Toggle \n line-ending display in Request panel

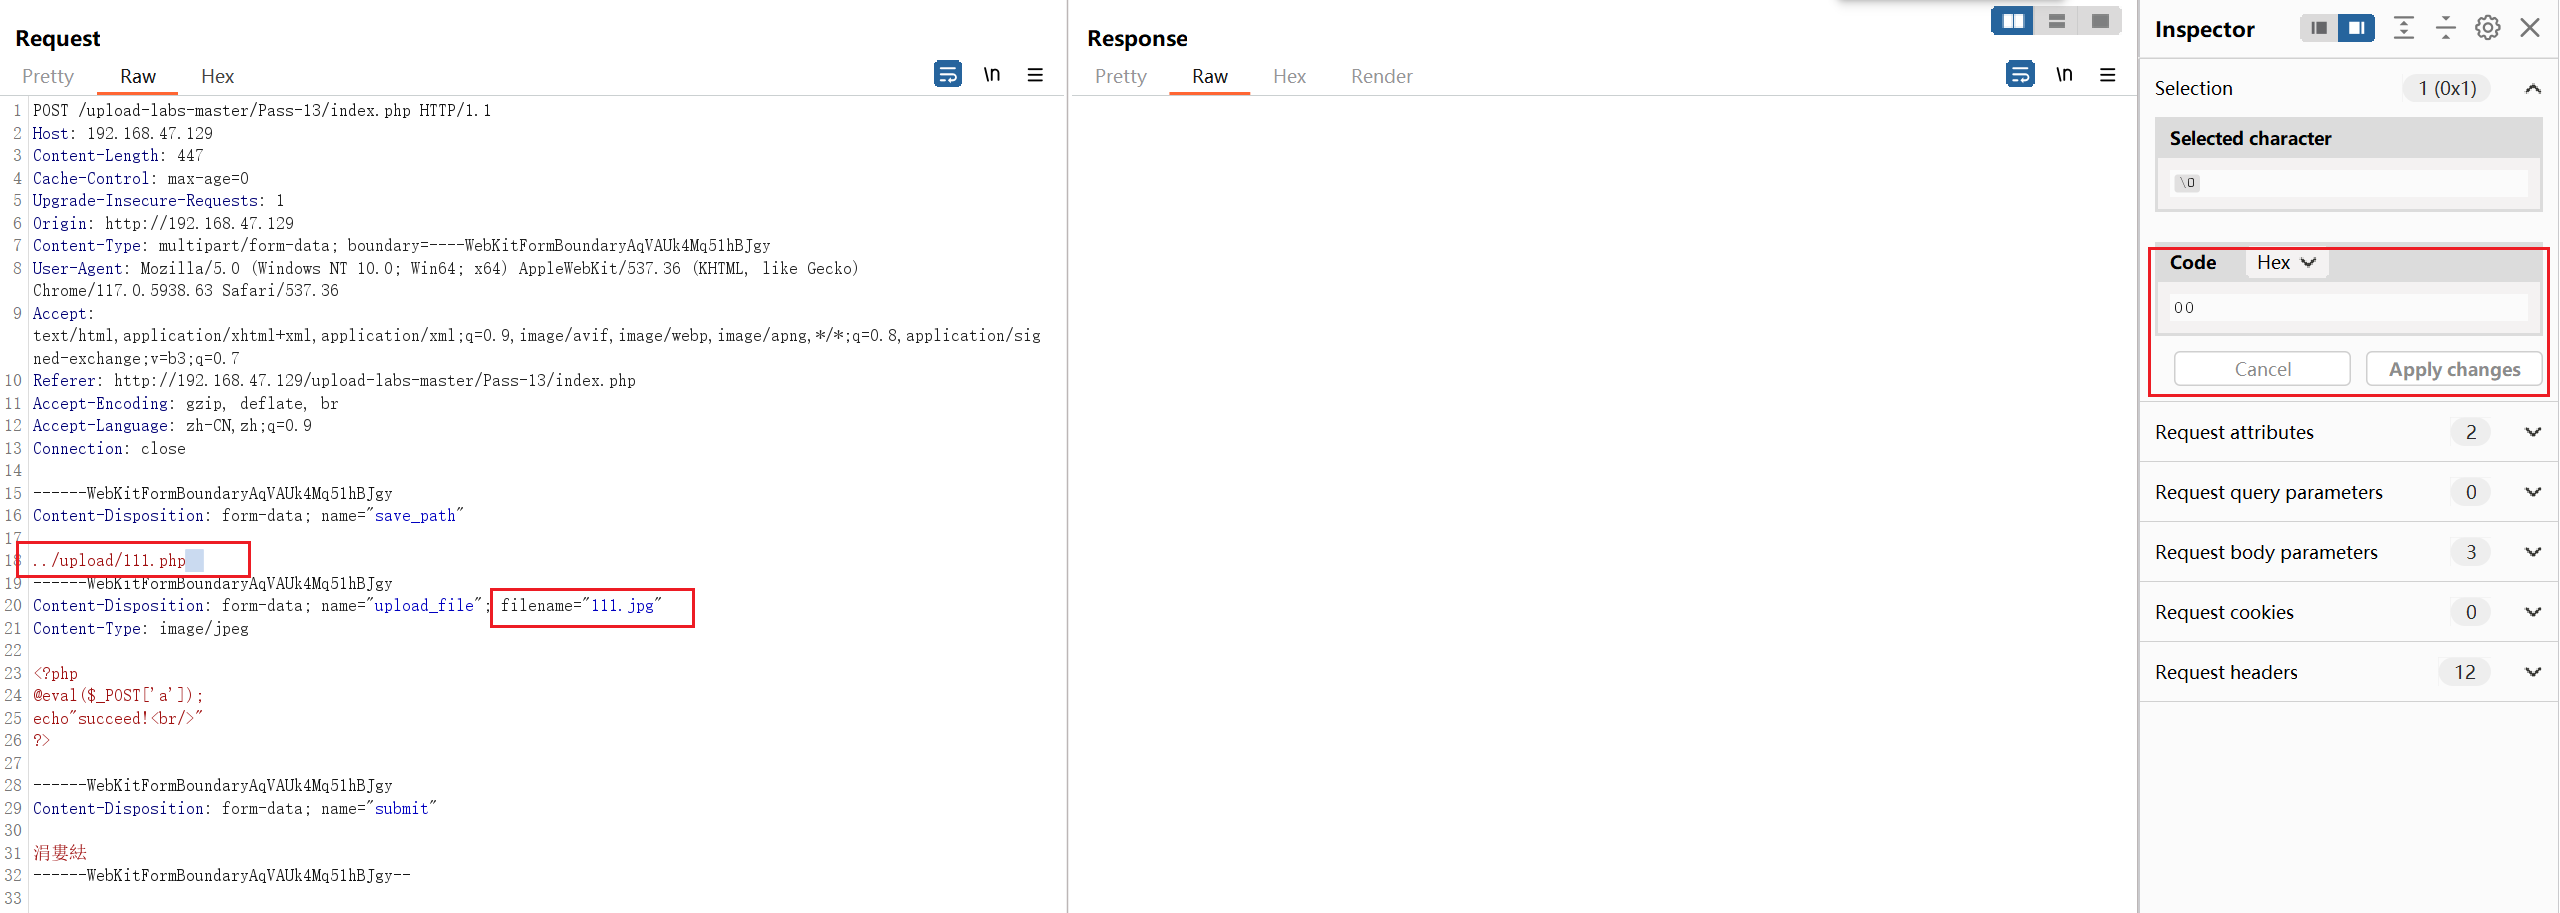tap(991, 74)
